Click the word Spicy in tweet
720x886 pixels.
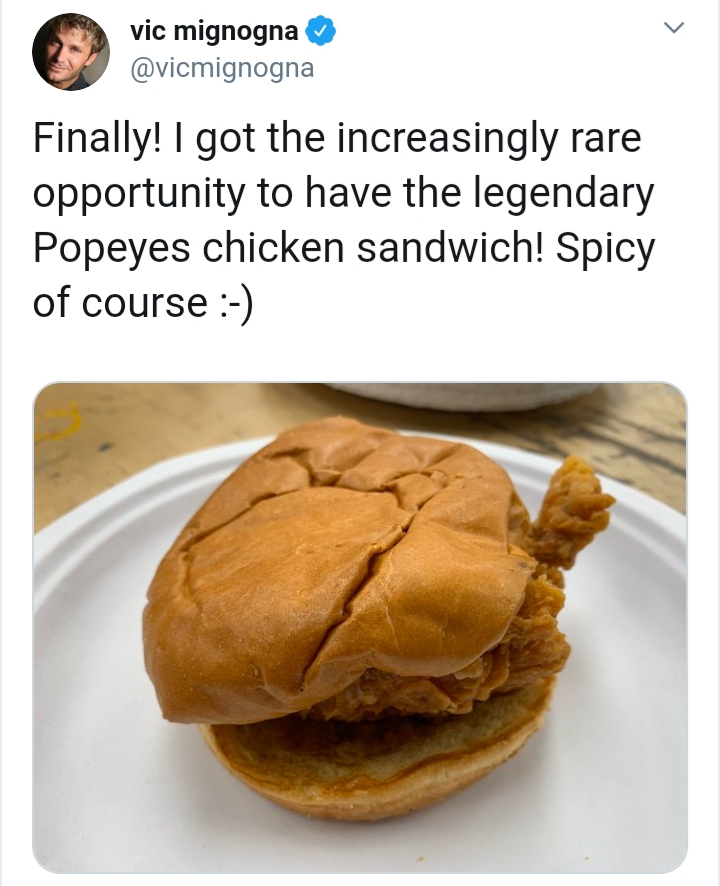(x=605, y=249)
